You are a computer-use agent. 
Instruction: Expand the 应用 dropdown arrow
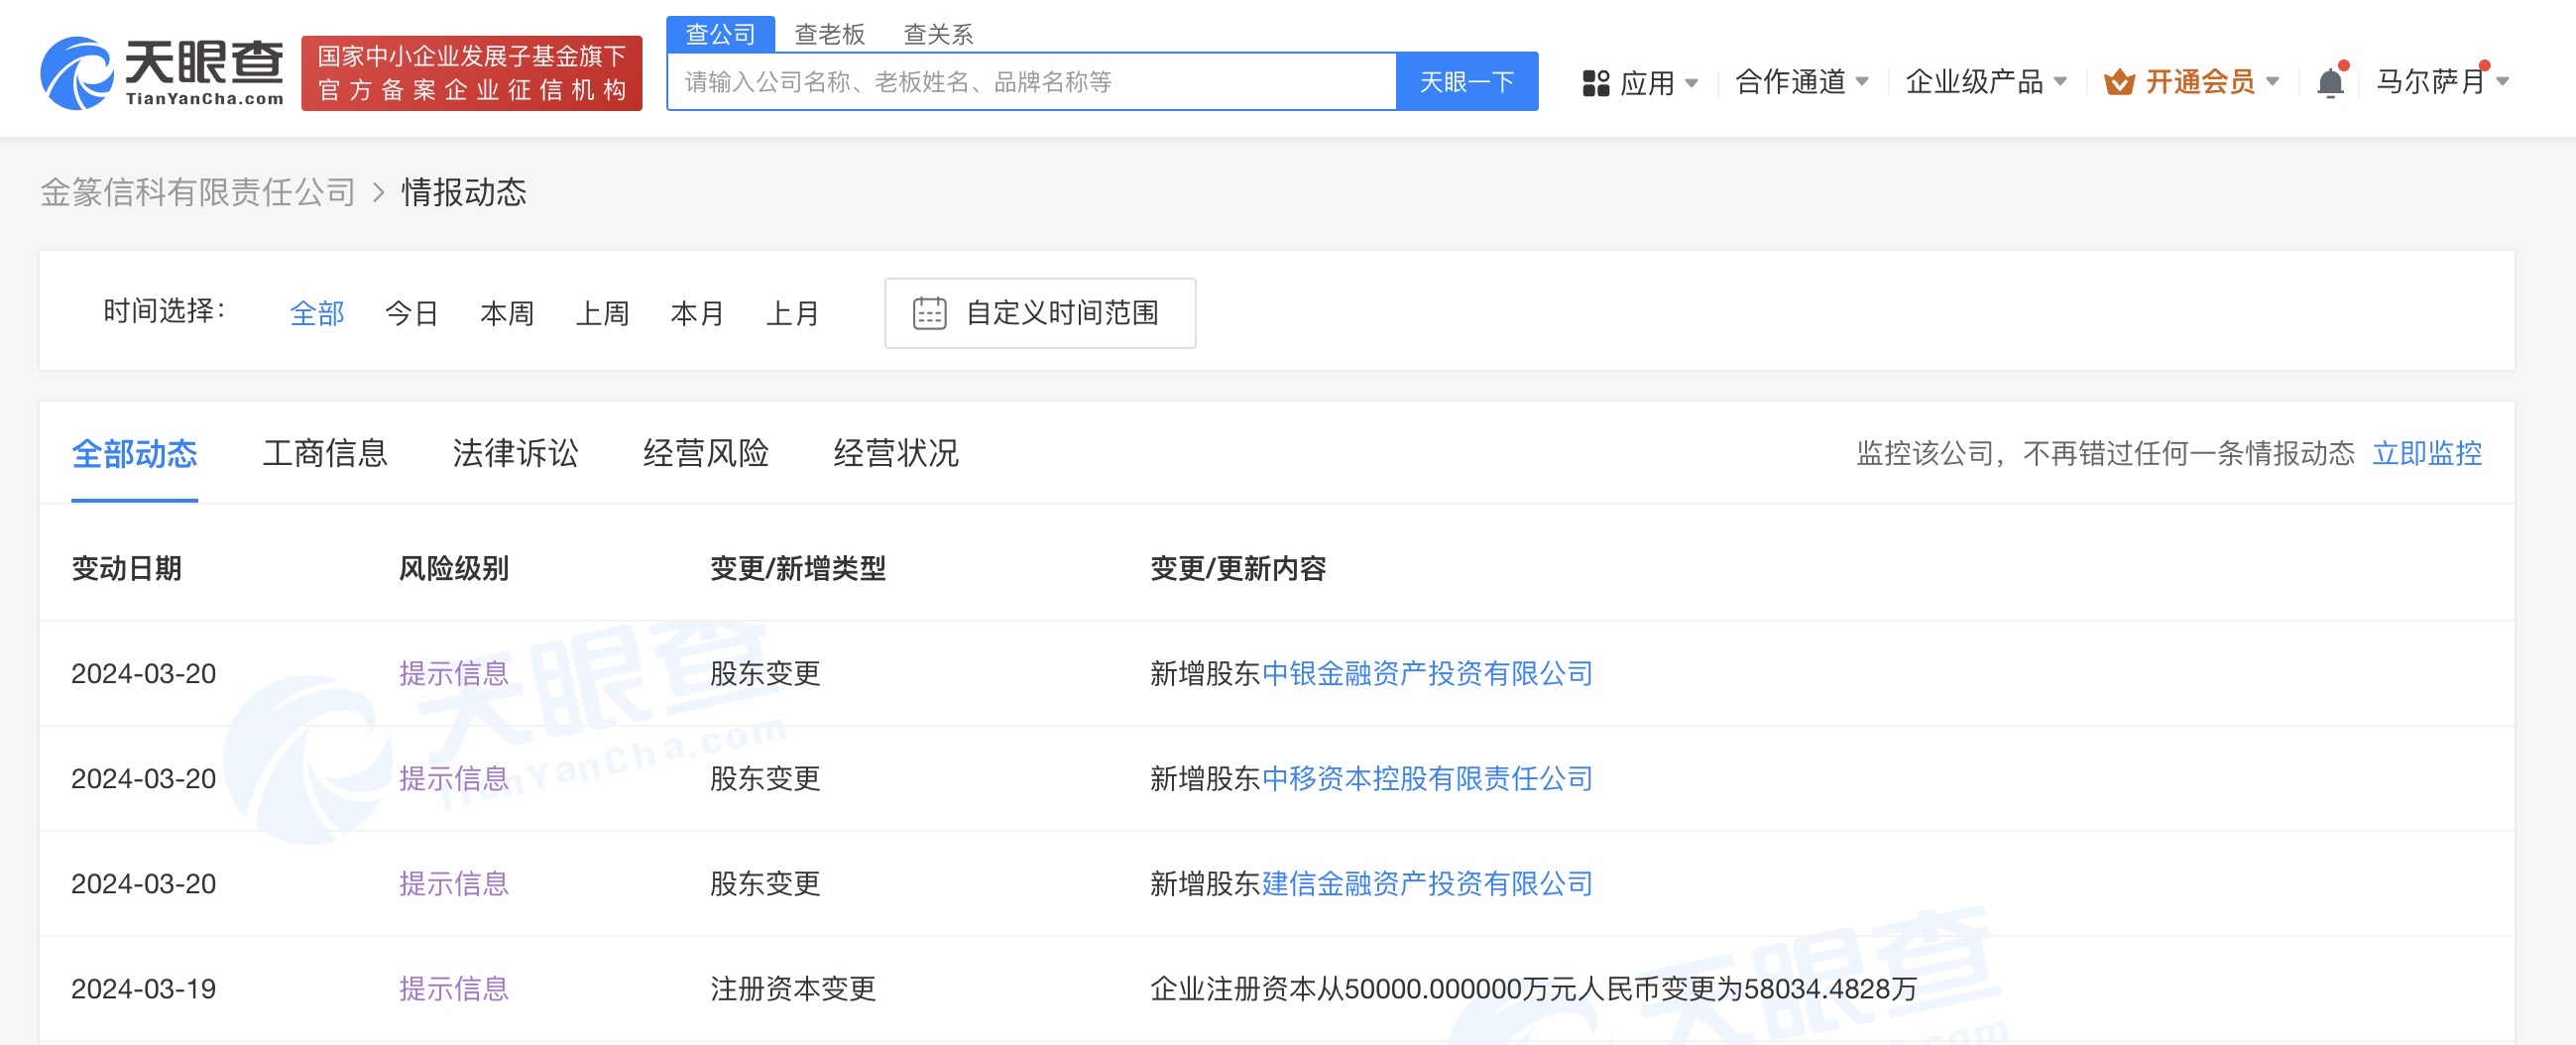point(1692,82)
